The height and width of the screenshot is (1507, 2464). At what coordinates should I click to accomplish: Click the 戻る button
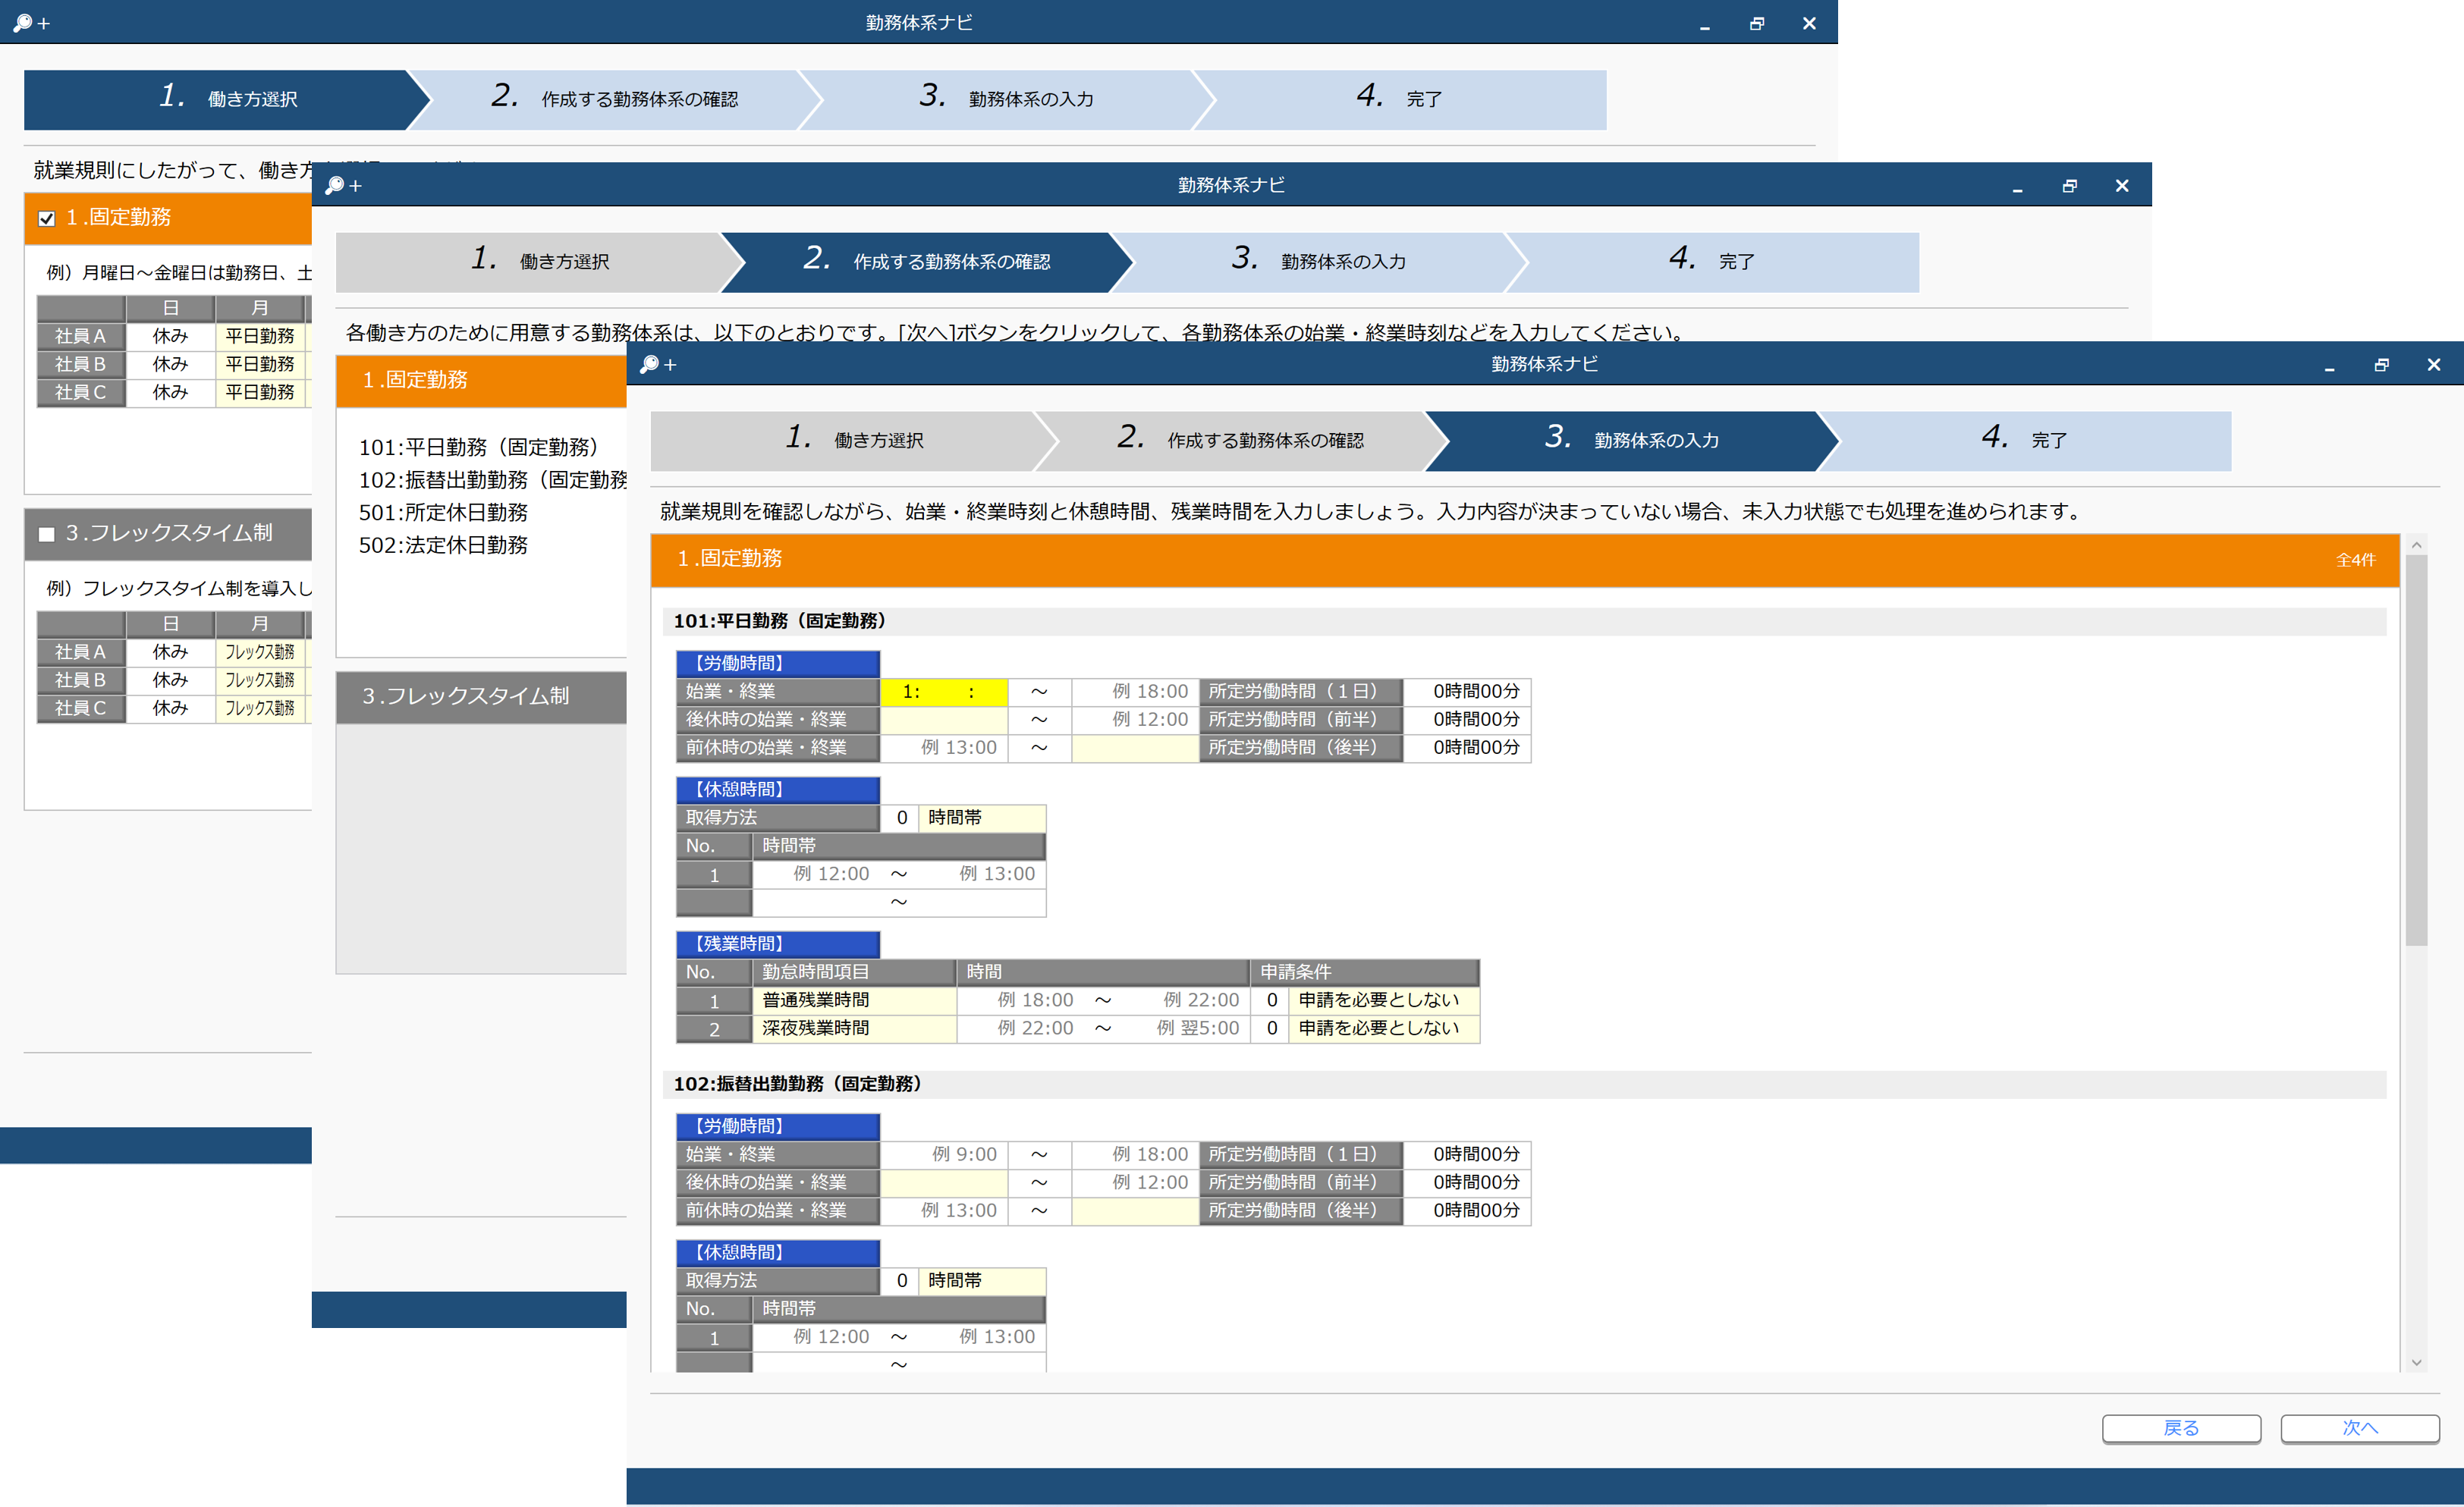[x=2180, y=1428]
